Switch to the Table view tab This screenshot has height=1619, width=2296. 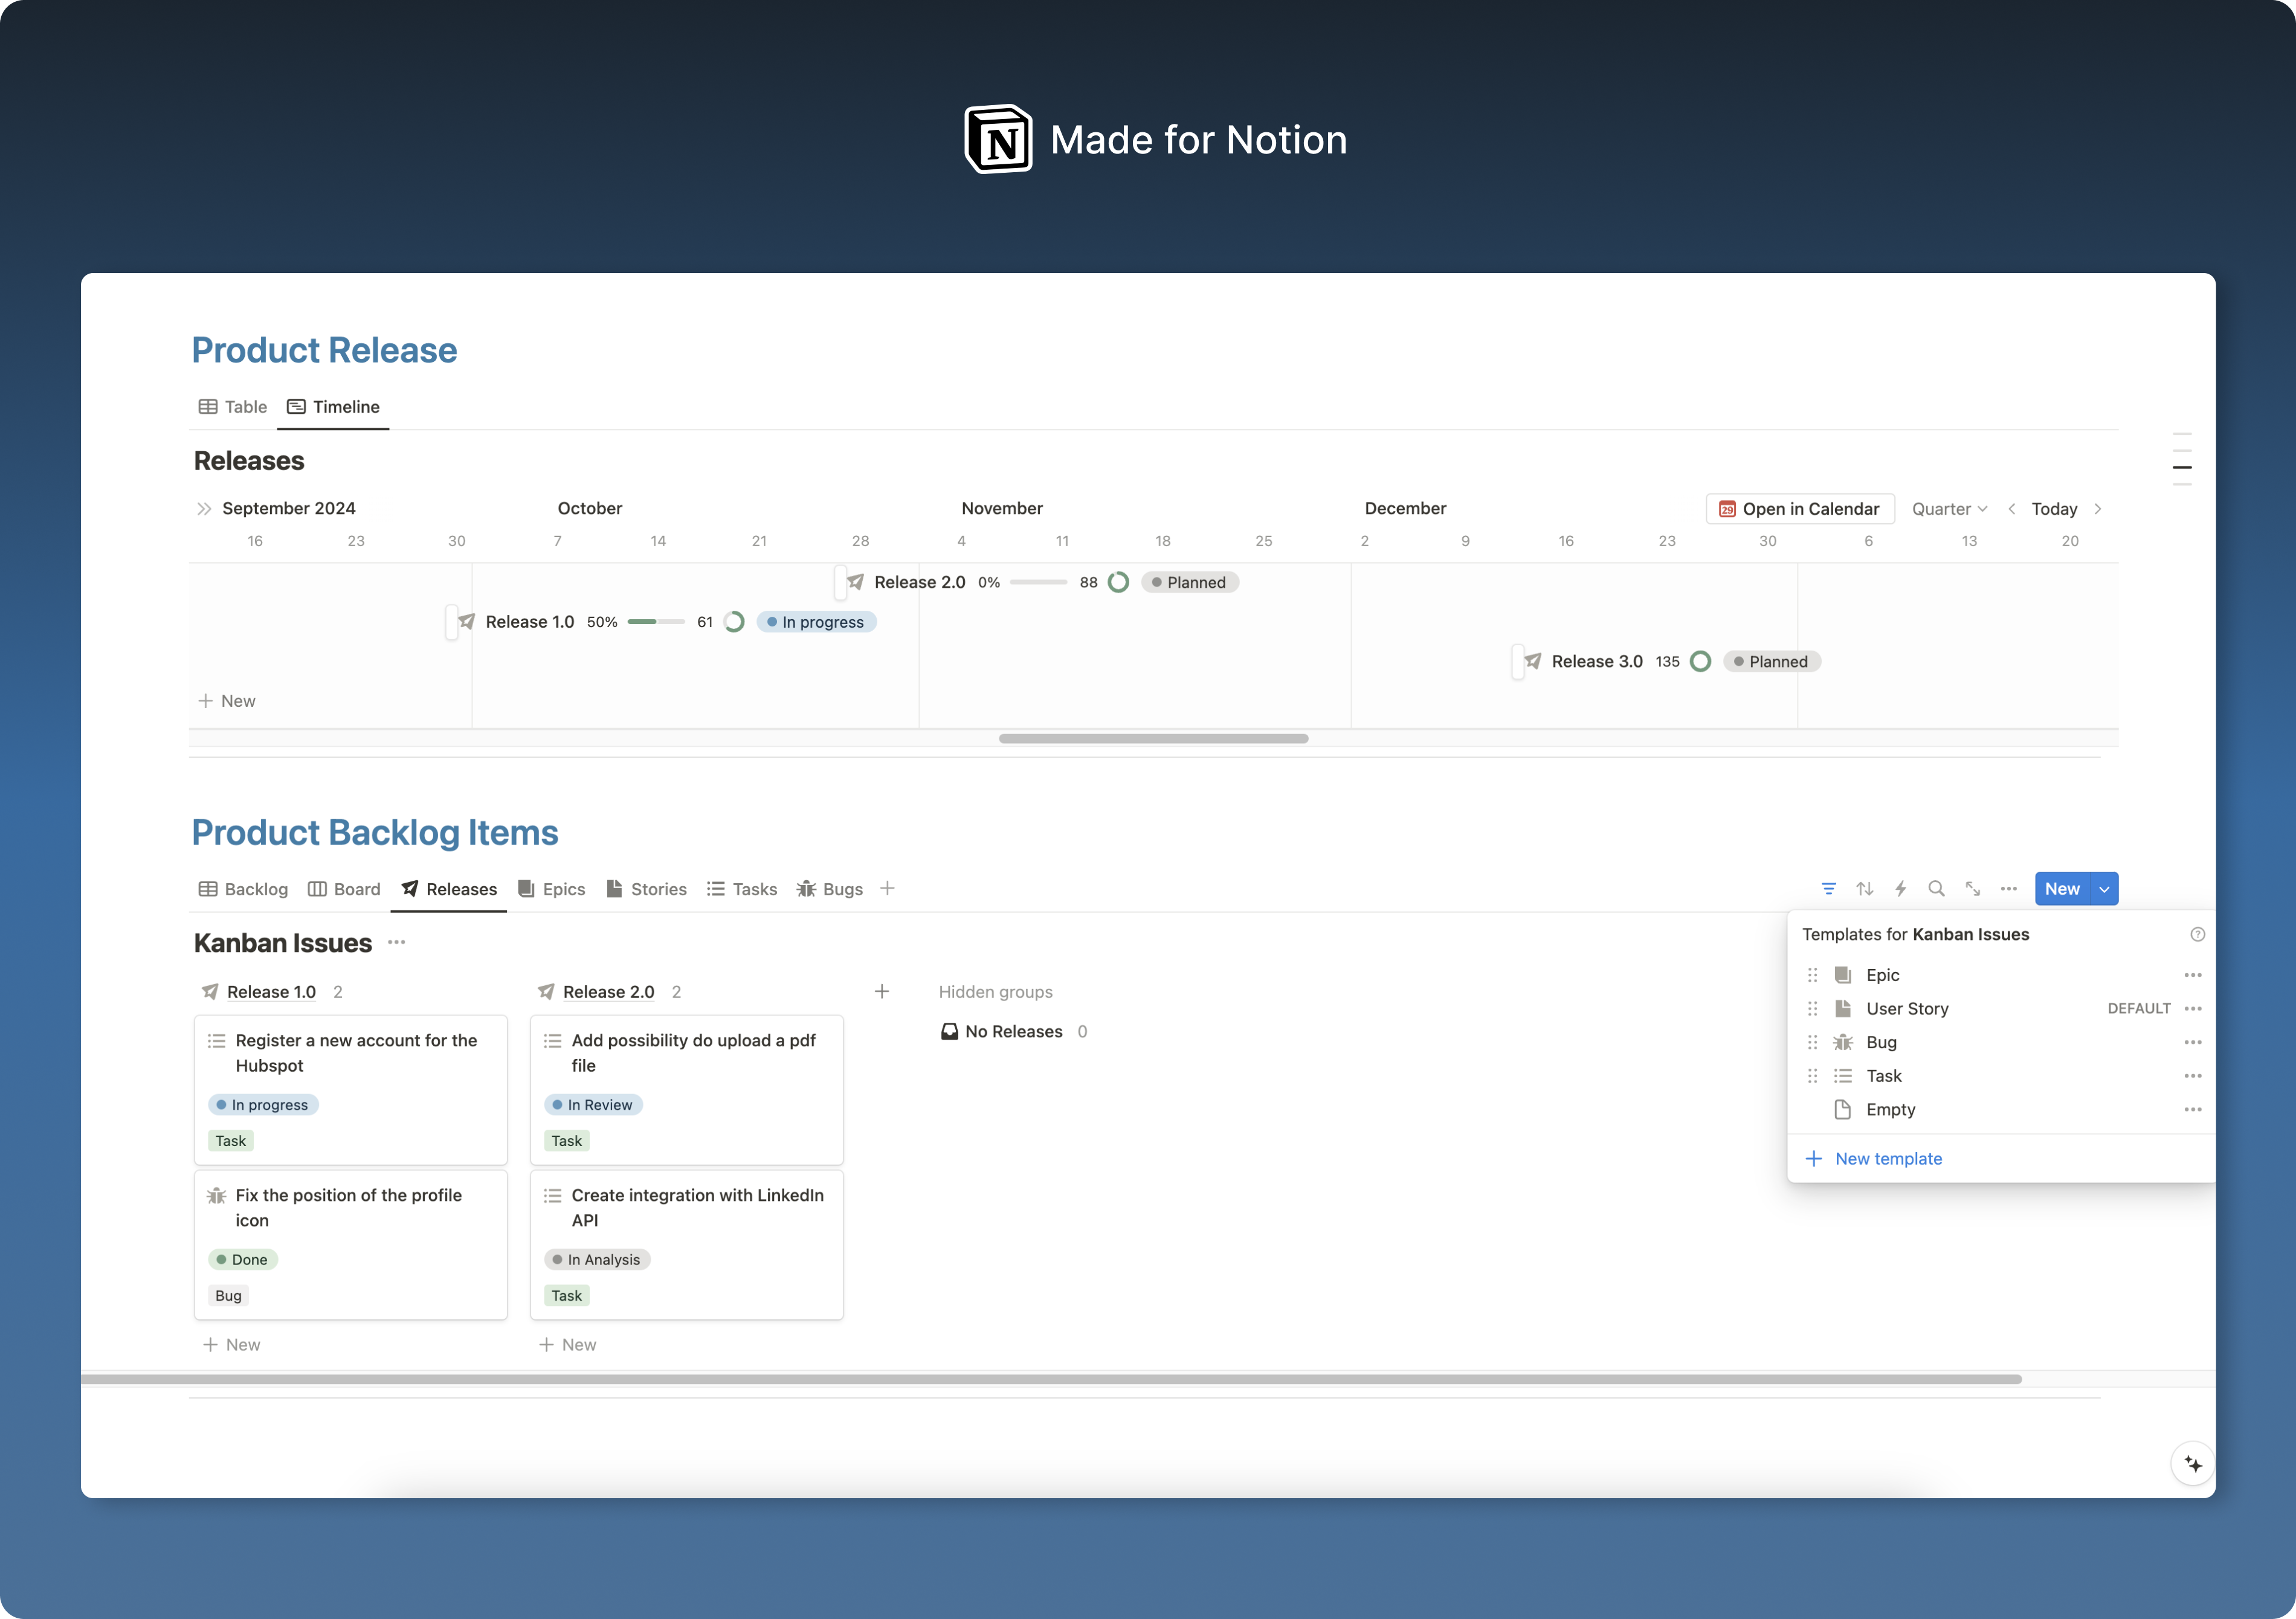[x=232, y=407]
